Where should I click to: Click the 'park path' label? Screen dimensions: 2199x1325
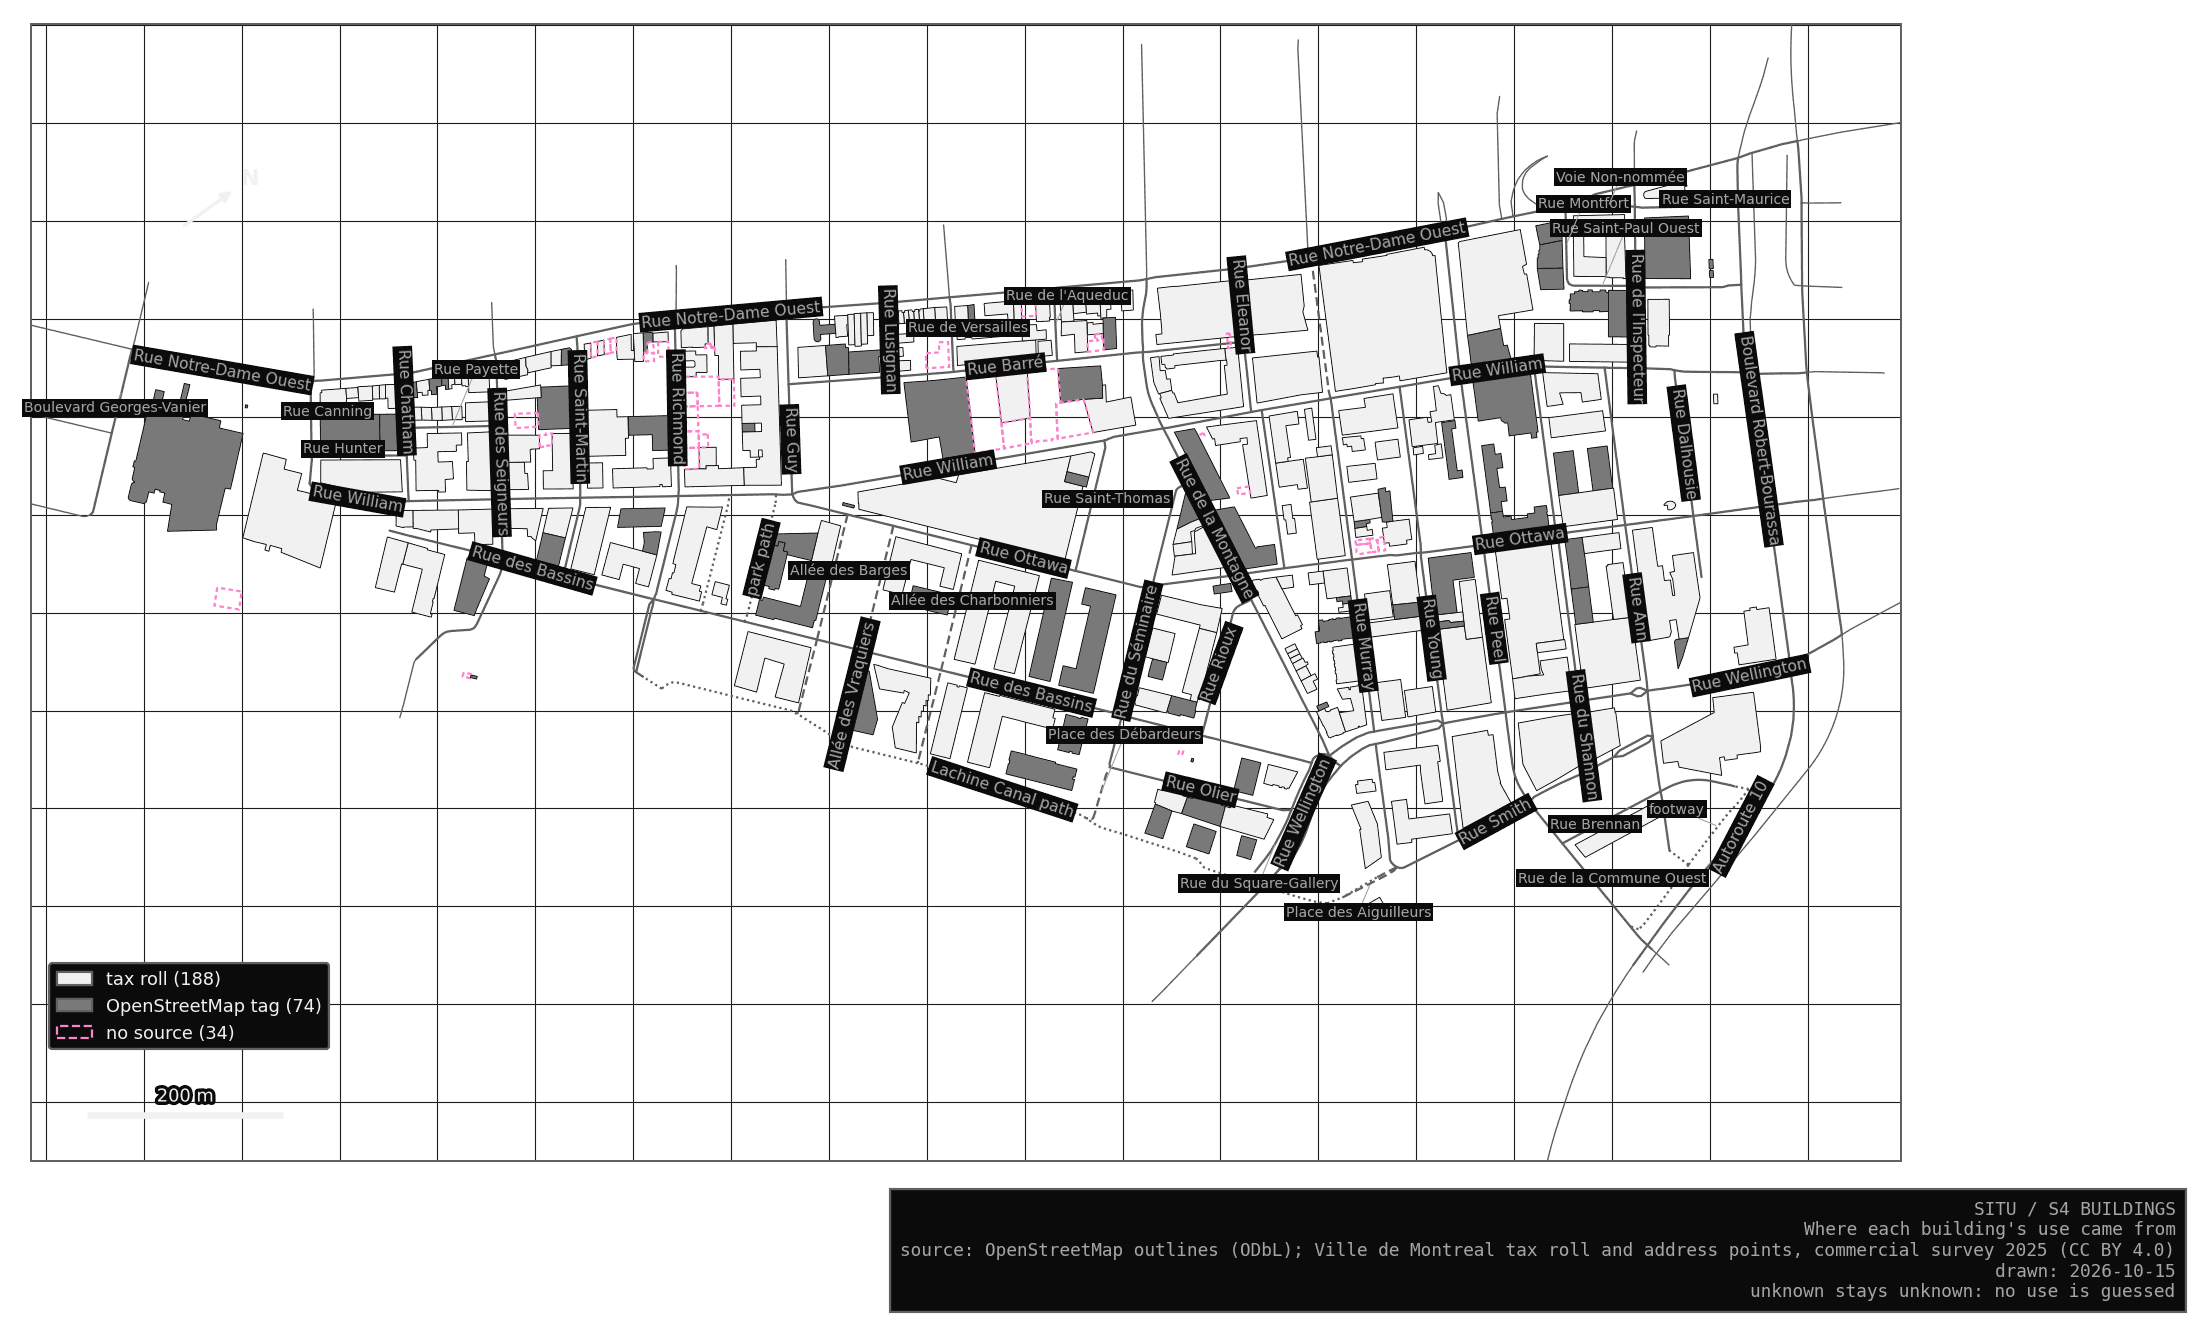[761, 559]
